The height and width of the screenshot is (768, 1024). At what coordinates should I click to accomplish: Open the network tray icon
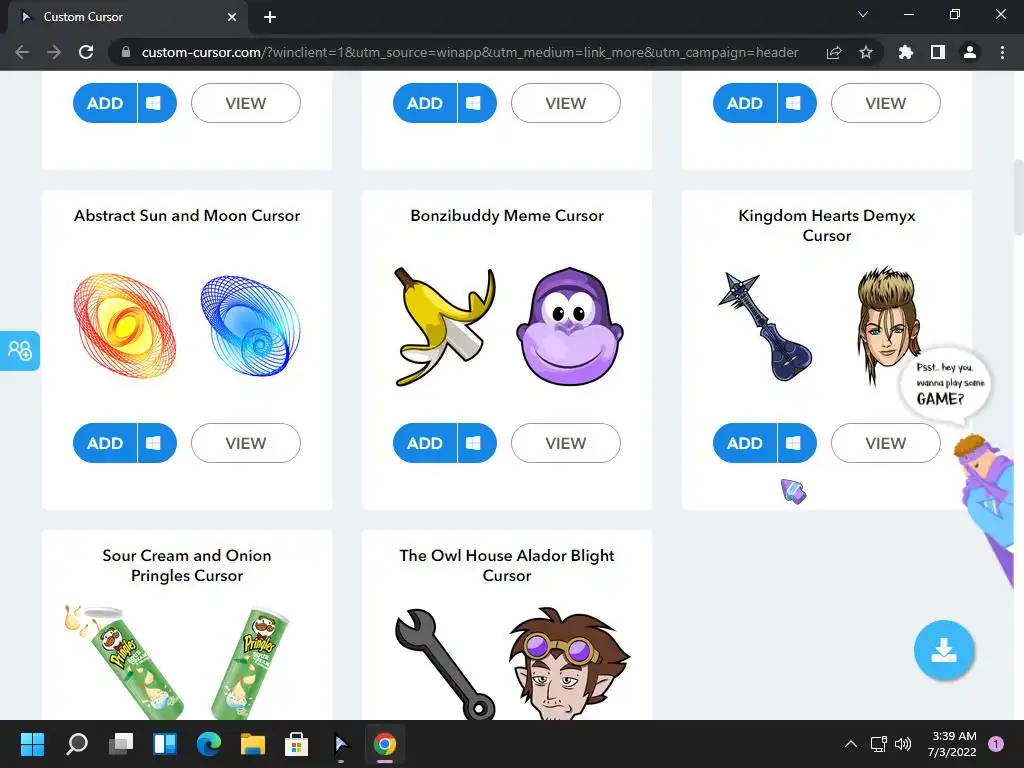pos(878,744)
